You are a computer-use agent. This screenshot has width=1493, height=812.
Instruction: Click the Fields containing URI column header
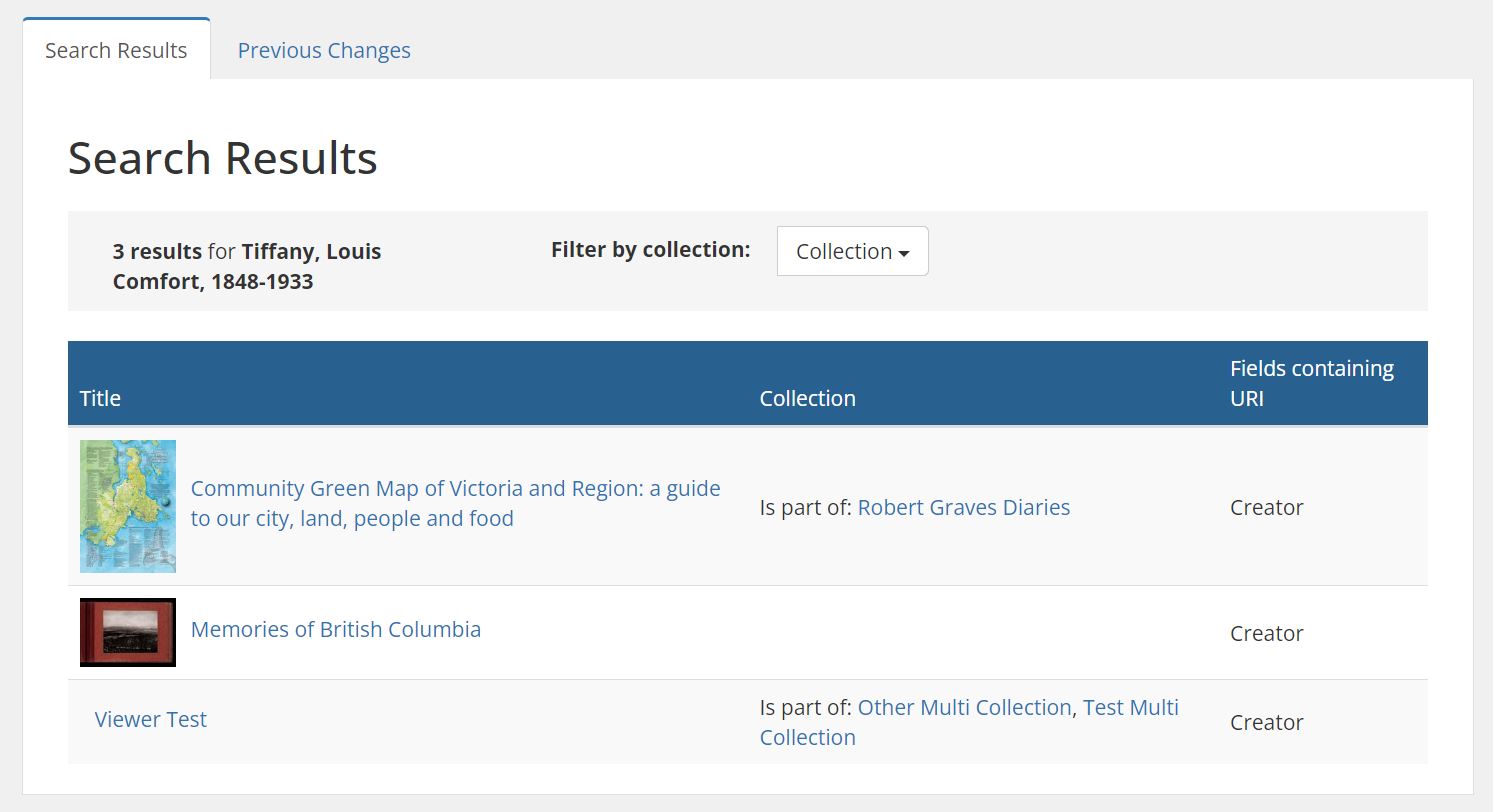(1312, 383)
